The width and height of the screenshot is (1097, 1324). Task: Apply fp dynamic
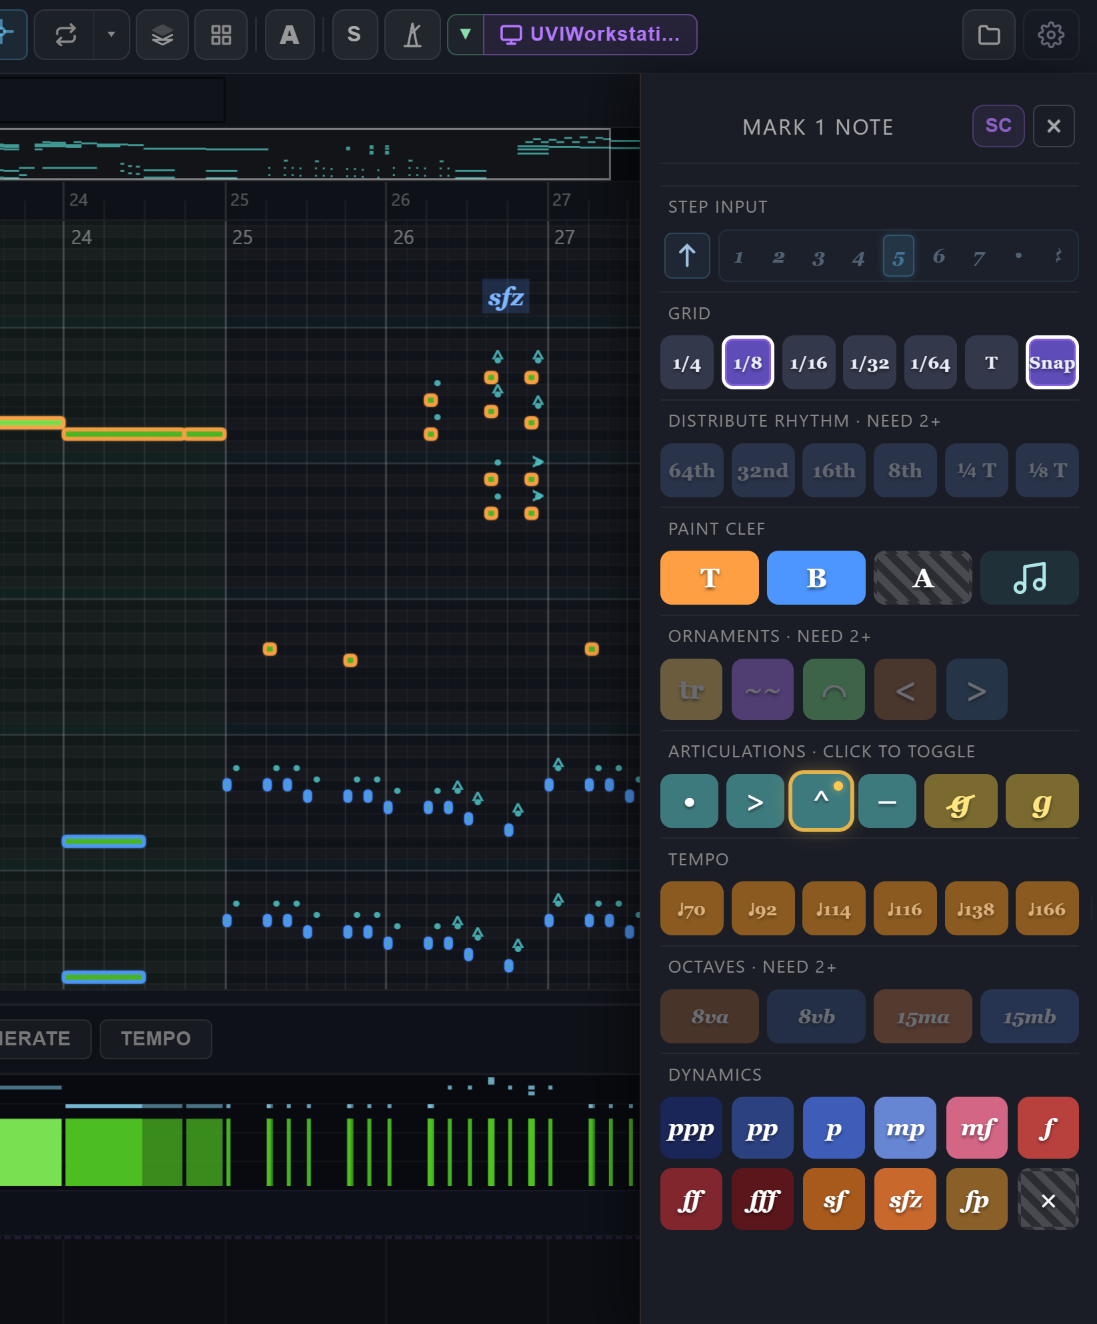coord(977,1199)
